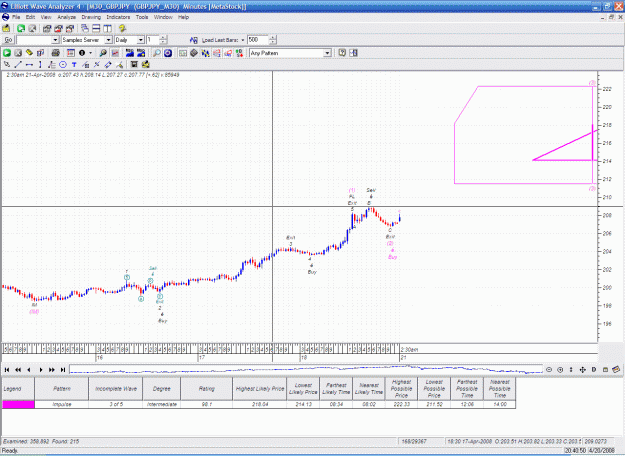Select the horizontal line drawing tool
Viewport: 625px width, 456px height.
click(x=29, y=64)
